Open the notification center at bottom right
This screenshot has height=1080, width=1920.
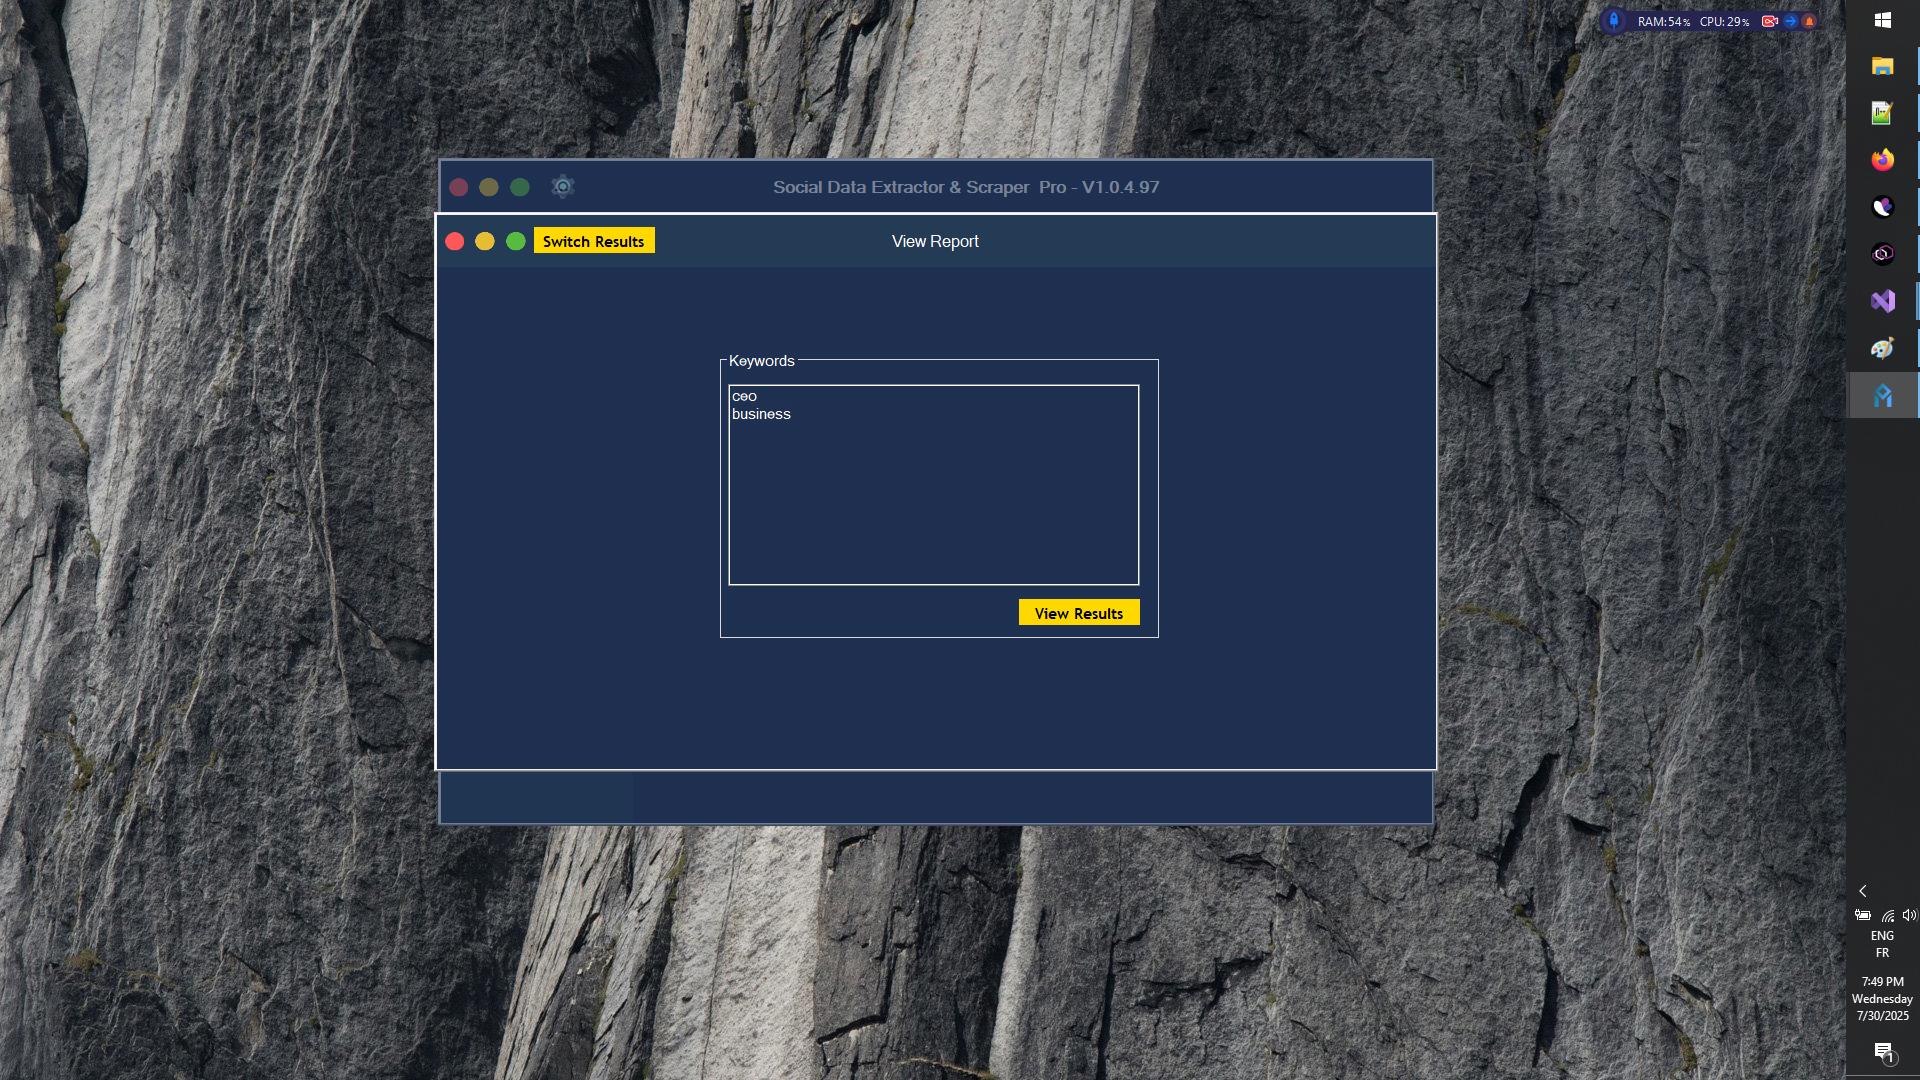click(x=1884, y=1052)
